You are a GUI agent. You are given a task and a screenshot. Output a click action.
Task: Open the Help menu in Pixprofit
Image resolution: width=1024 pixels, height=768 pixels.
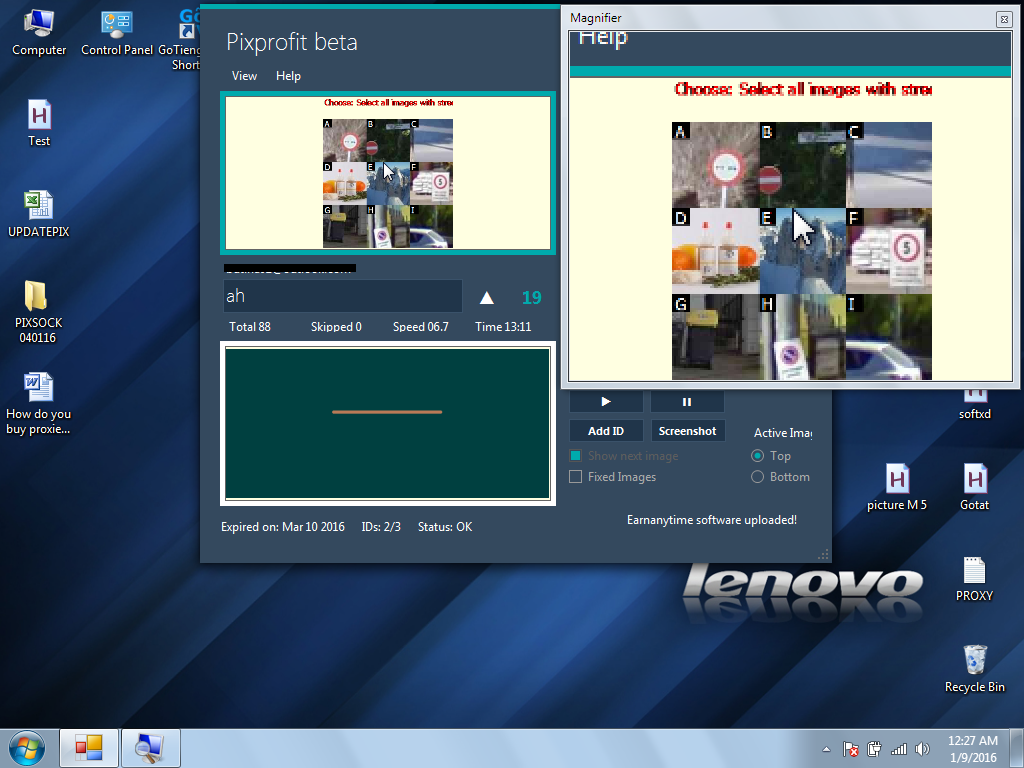point(288,76)
